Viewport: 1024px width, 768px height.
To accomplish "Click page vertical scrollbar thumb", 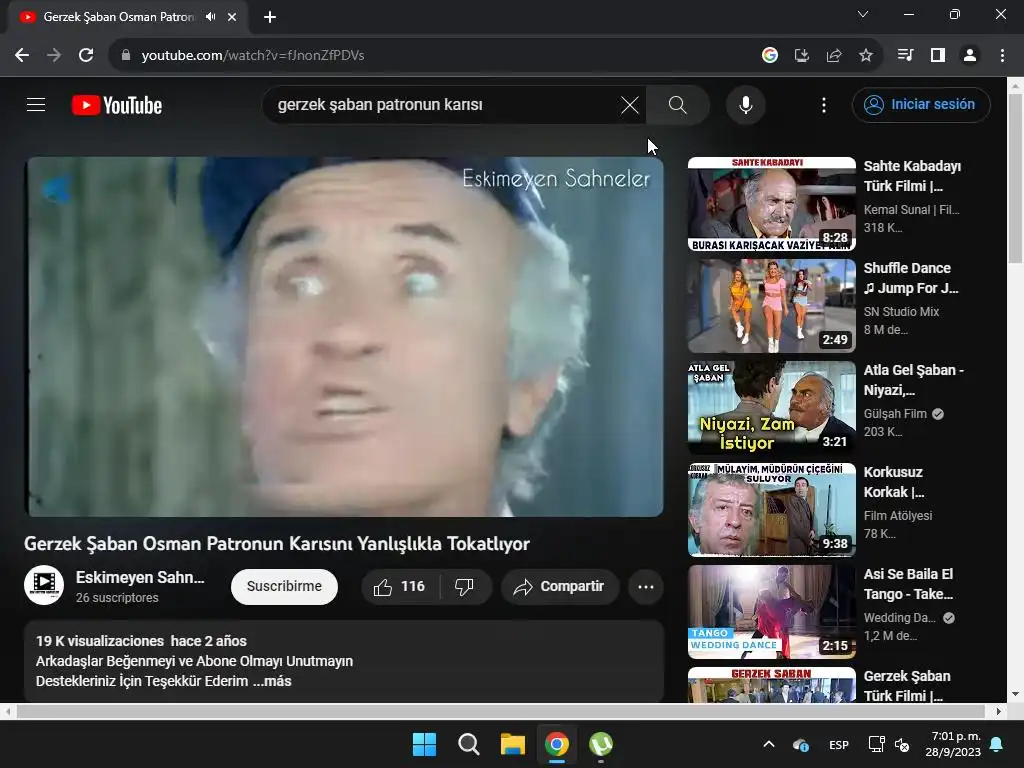I will coord(1016,178).
